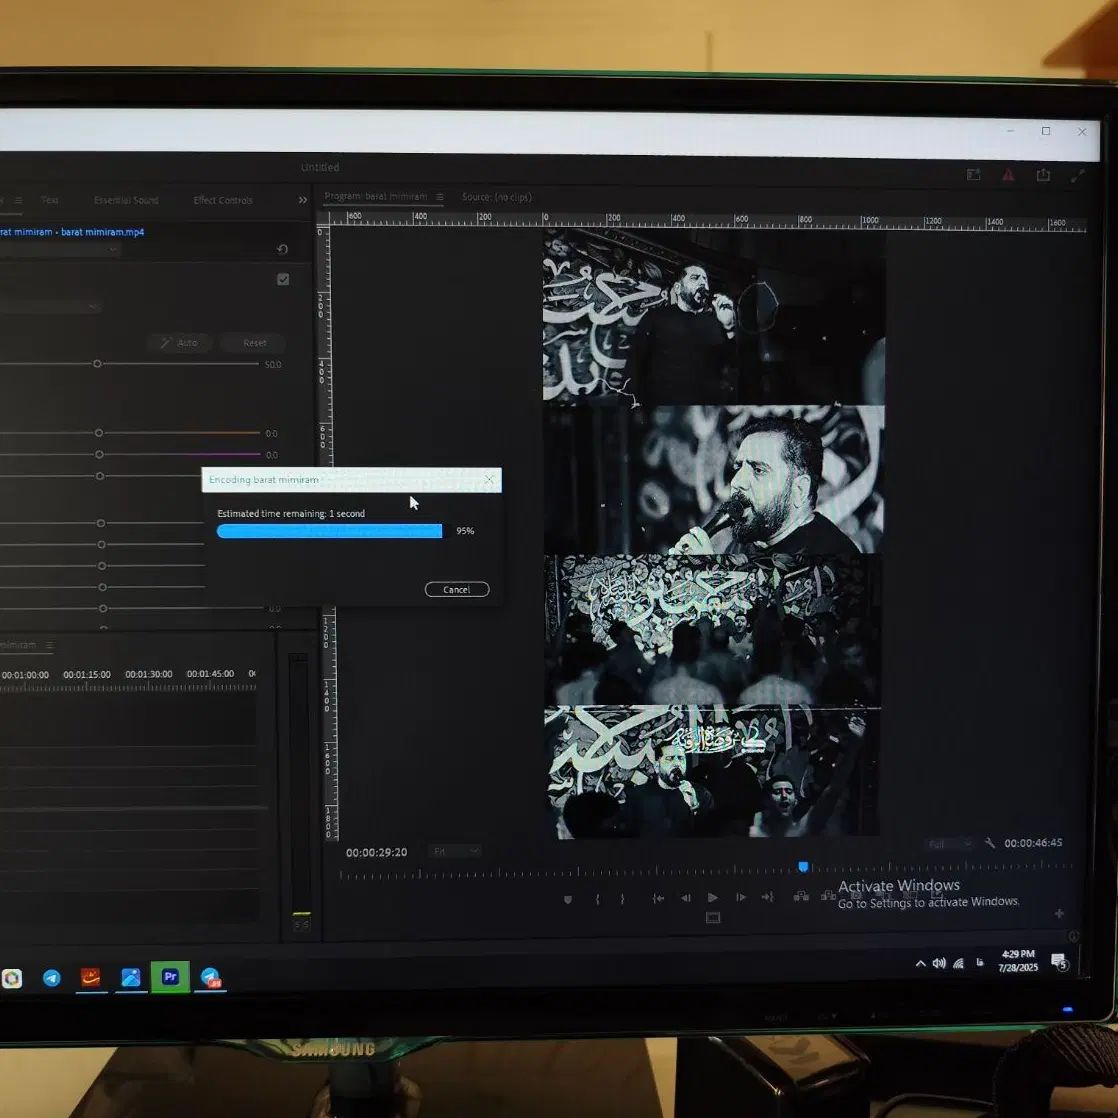Step back one frame
Screen dimensions: 1118x1118
685,898
